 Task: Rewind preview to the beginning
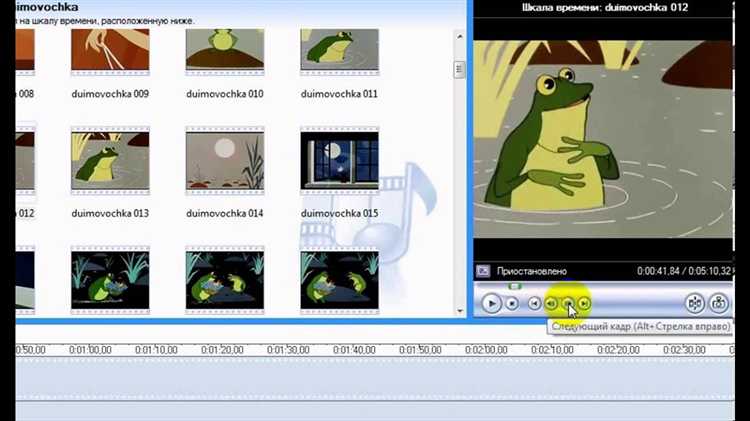pos(534,303)
